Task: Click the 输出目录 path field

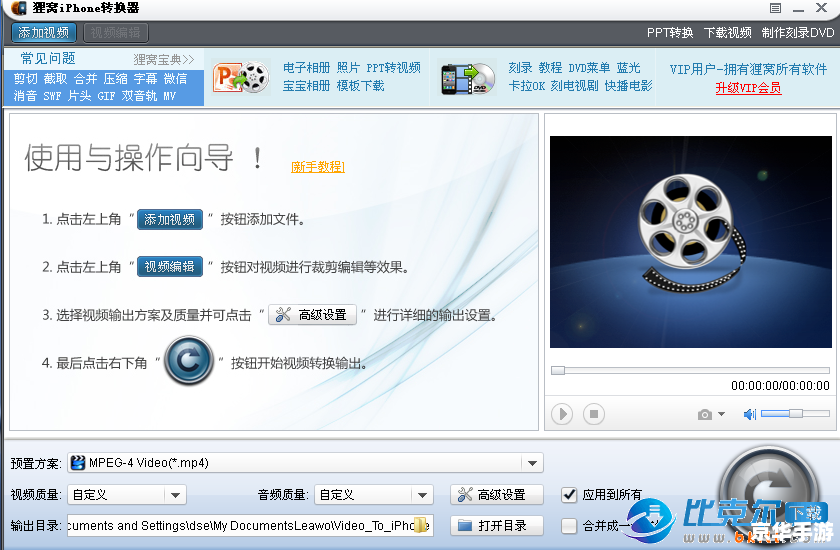Action: click(250, 526)
